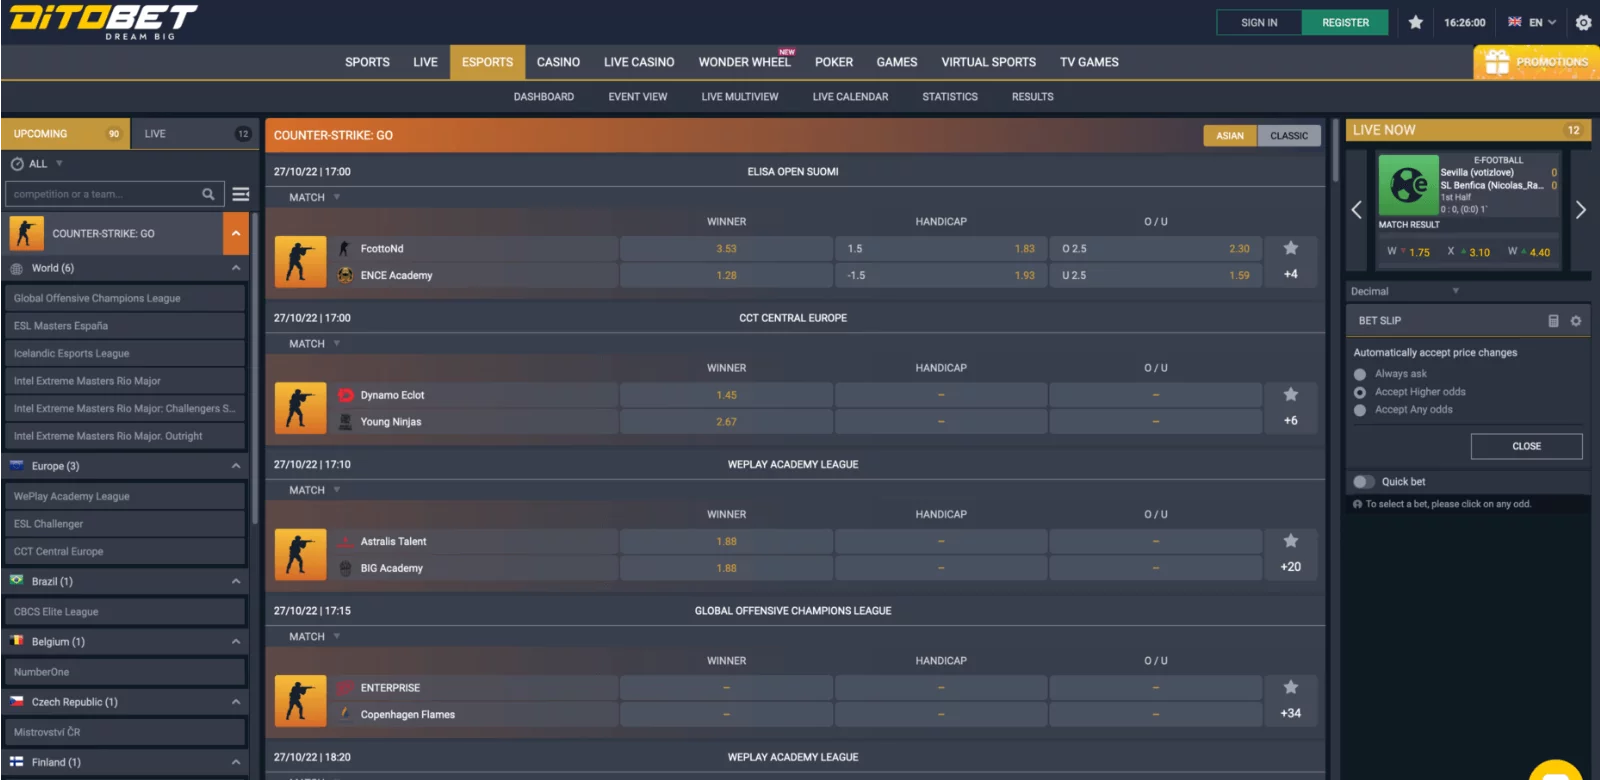Click the promotions gift icon

[1497, 62]
